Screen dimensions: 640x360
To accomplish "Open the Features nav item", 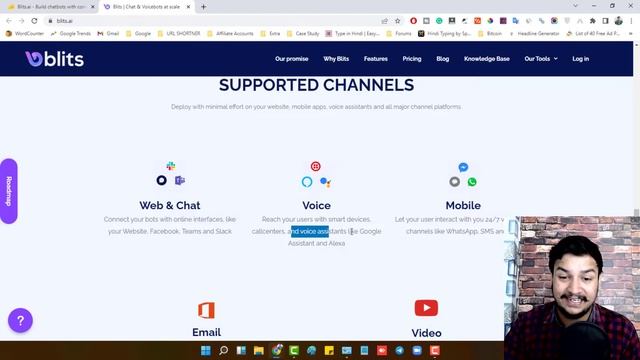I will [376, 59].
